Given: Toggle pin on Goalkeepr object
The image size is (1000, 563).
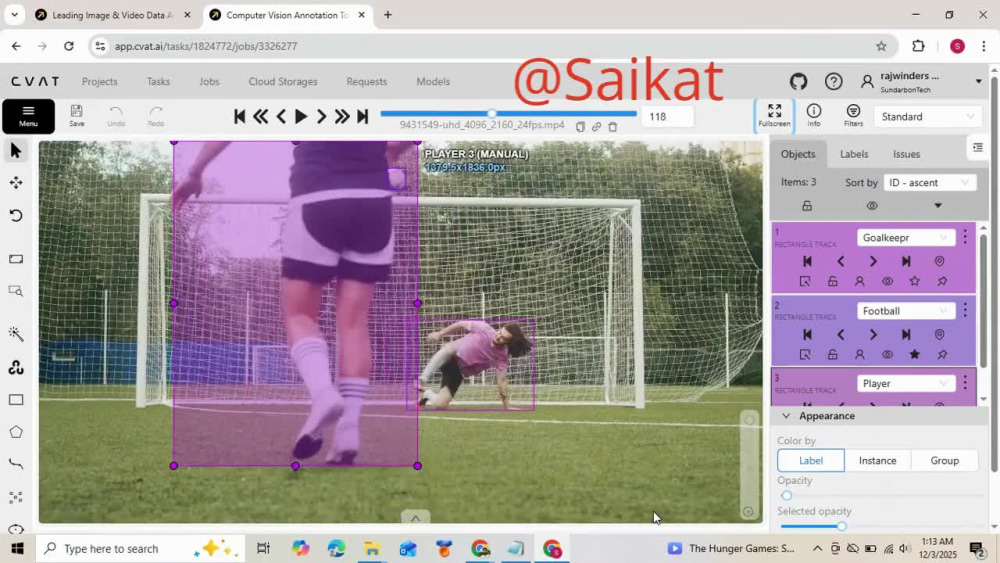Looking at the screenshot, I should (942, 281).
